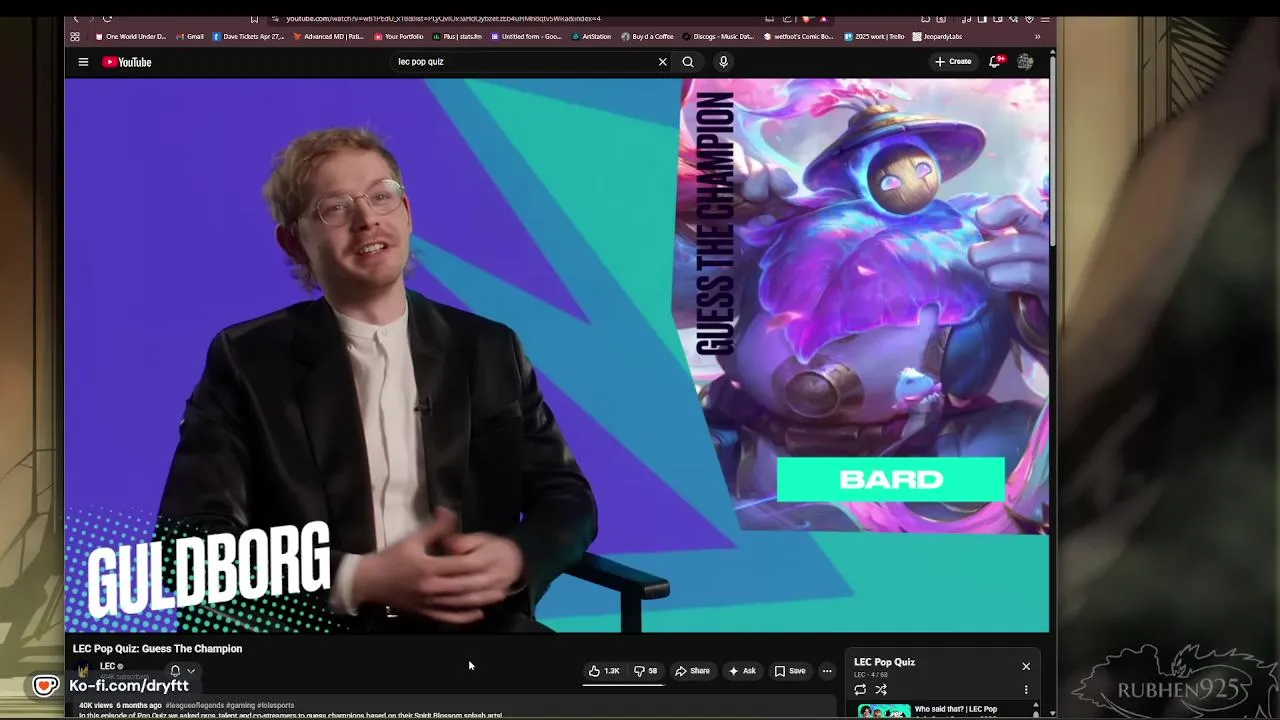Viewport: 1280px width, 720px height.
Task: Open the Your Portfolio bookmark
Action: 399,37
